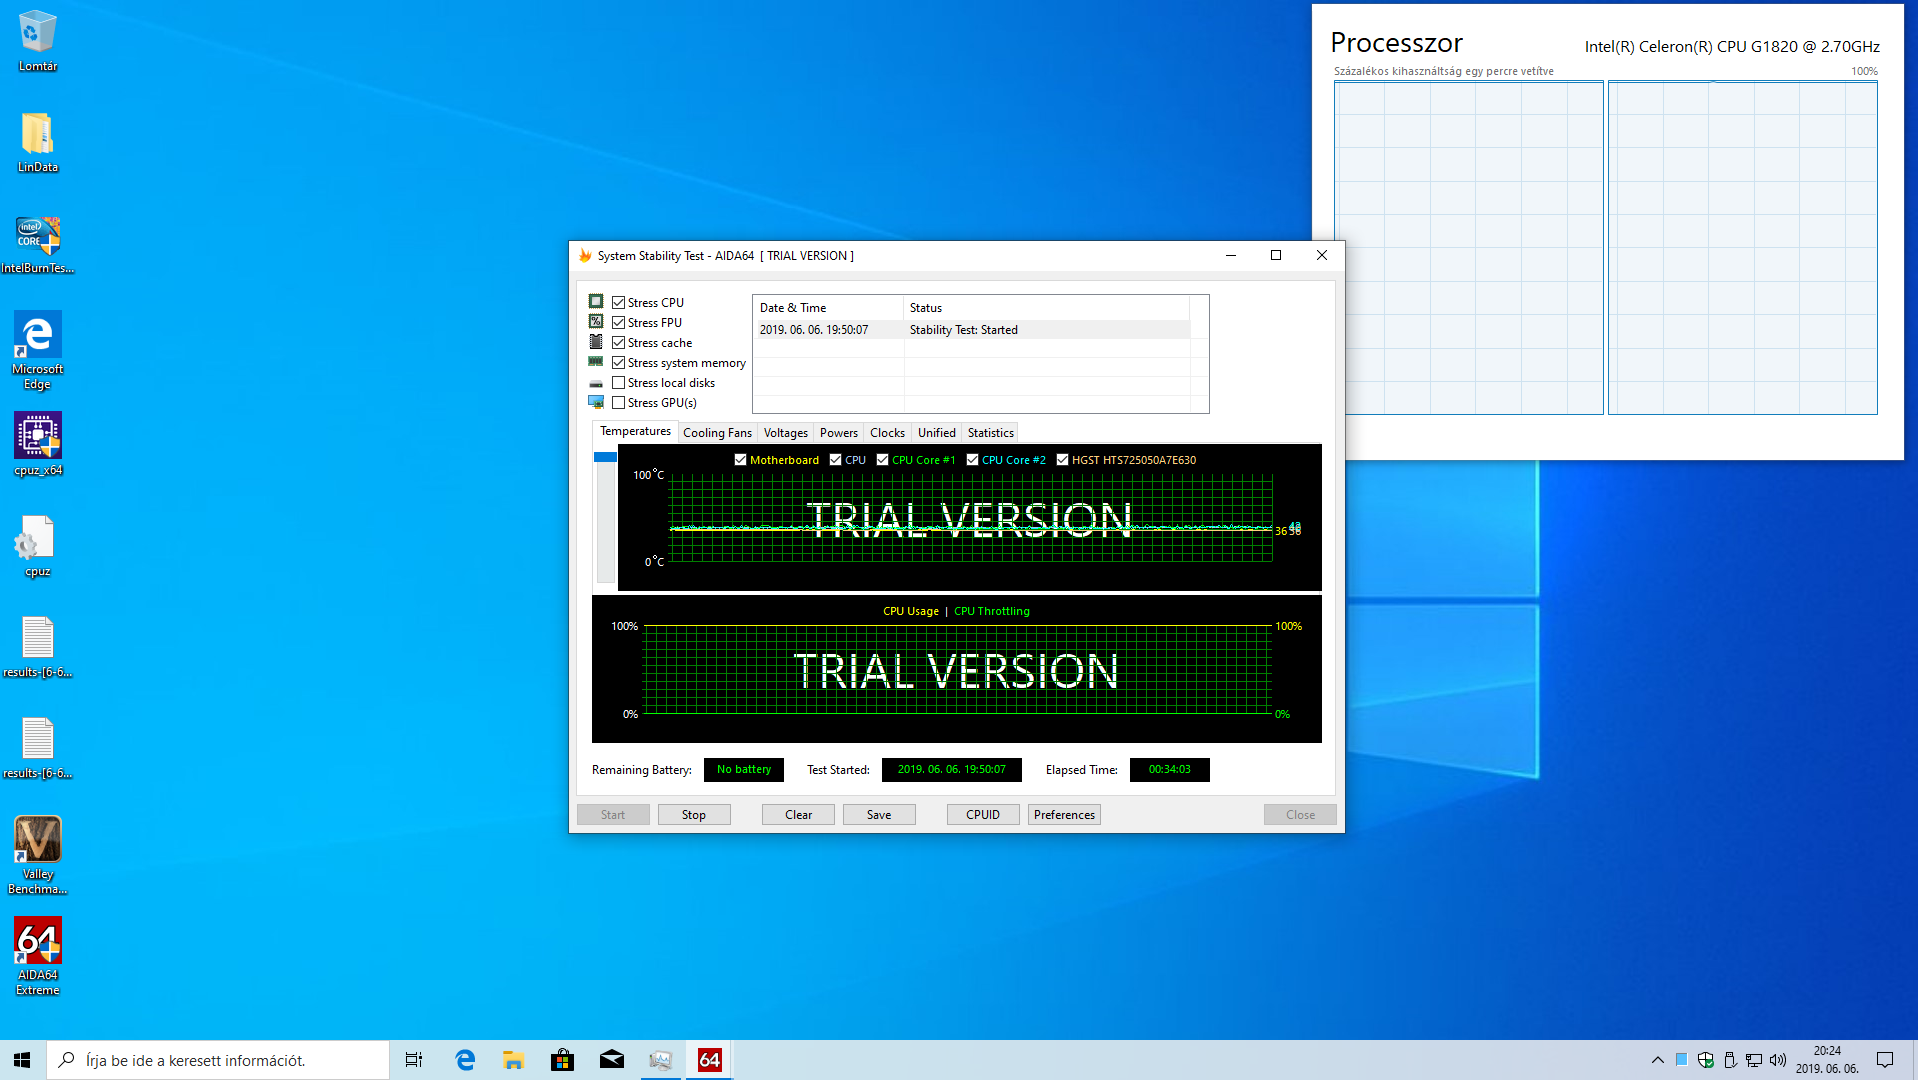Click the Status column header

pyautogui.click(x=1047, y=308)
